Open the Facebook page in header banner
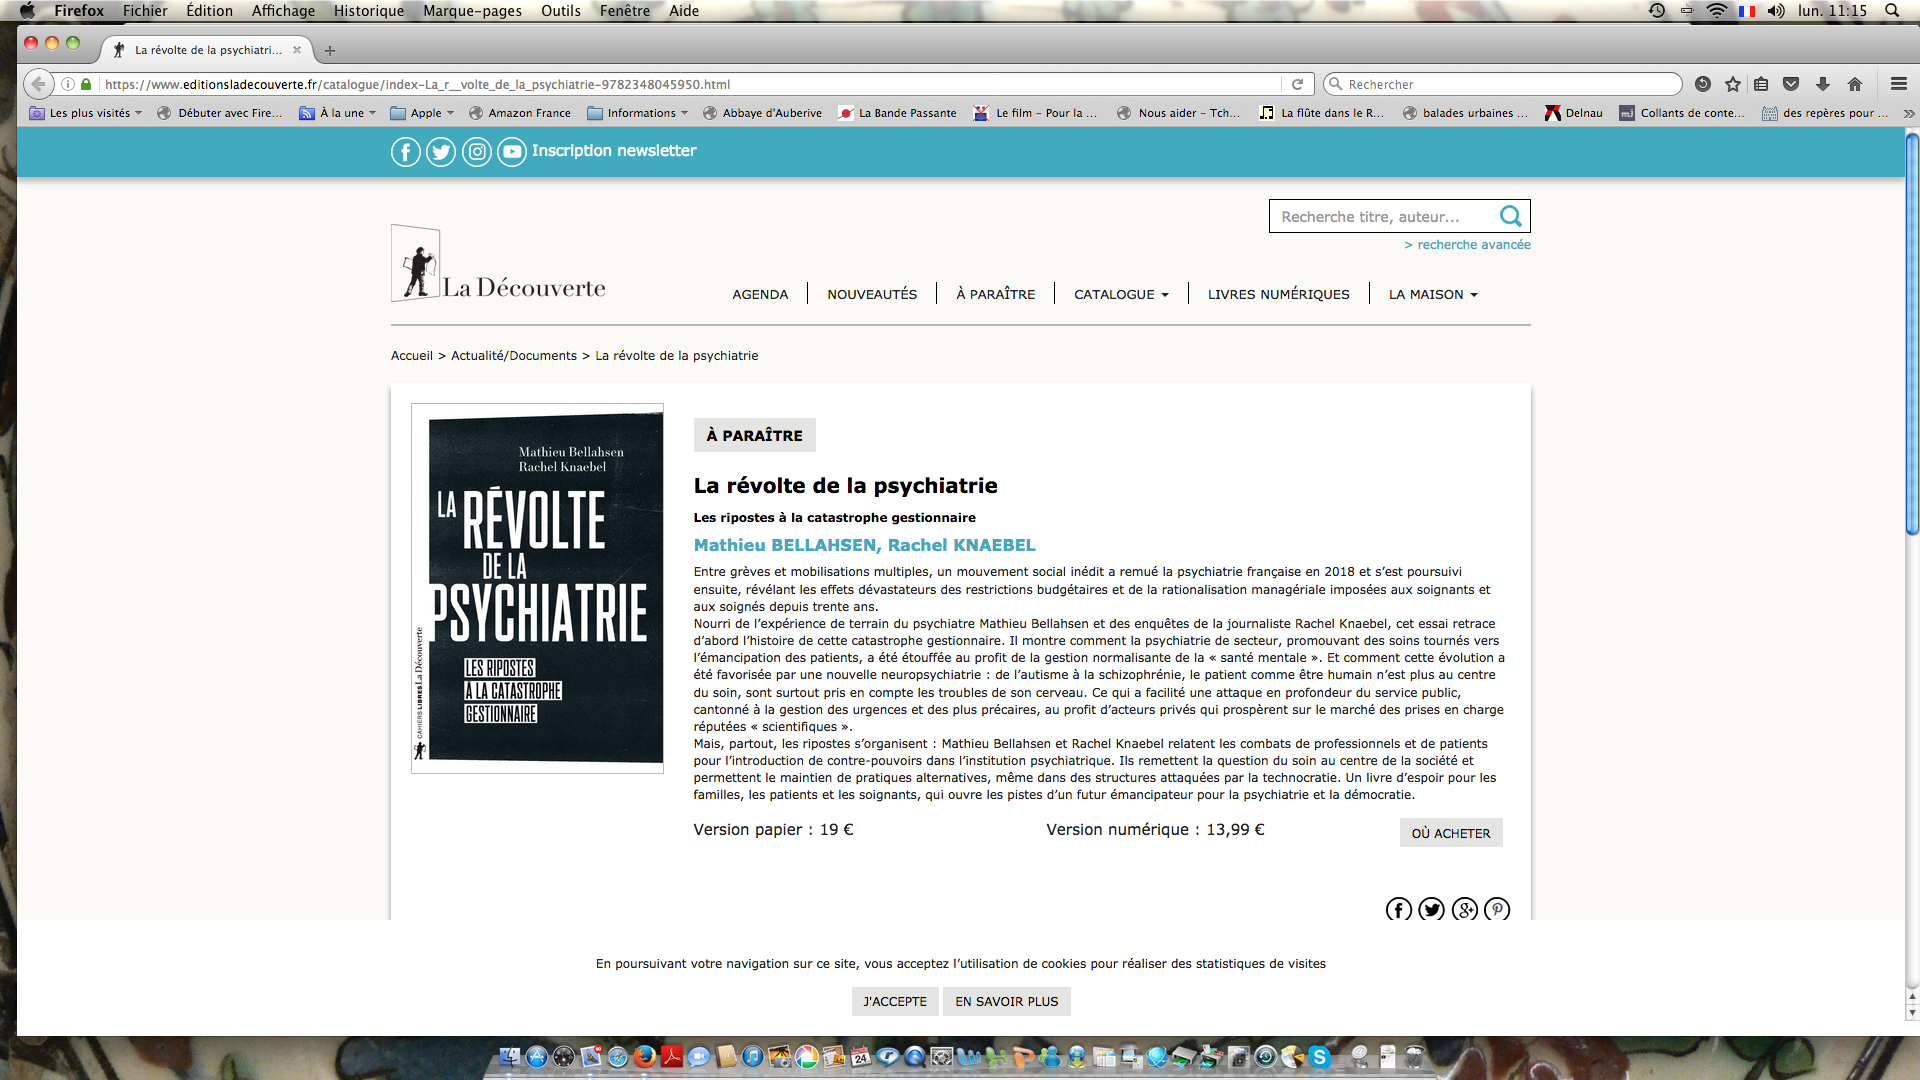This screenshot has width=1920, height=1080. (x=405, y=152)
